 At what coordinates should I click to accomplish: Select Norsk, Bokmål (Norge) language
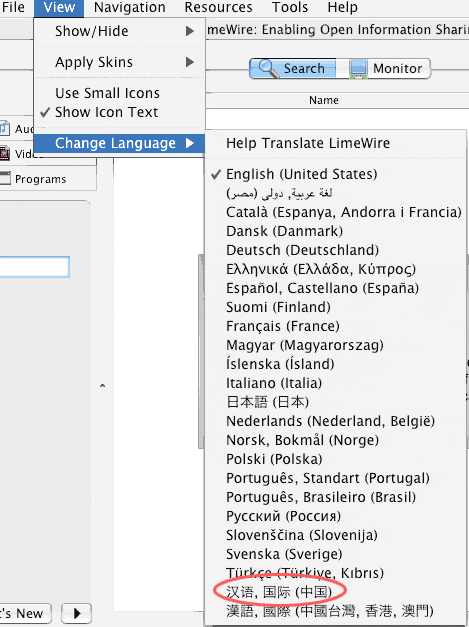coord(335,440)
